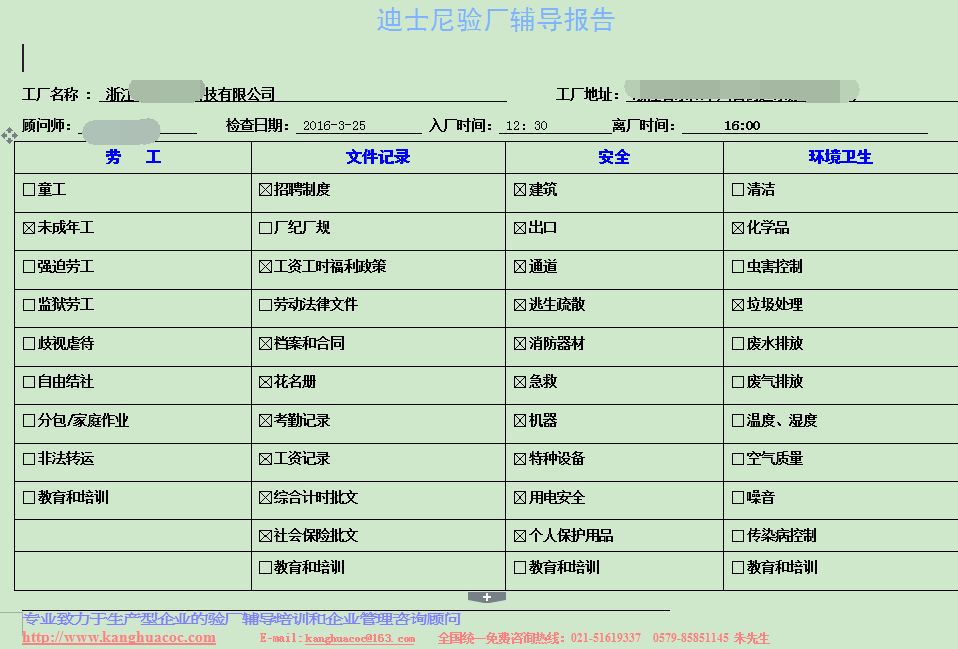Untick the 工资工时福利政策 checkbox
The image size is (958, 649).
coord(265,267)
